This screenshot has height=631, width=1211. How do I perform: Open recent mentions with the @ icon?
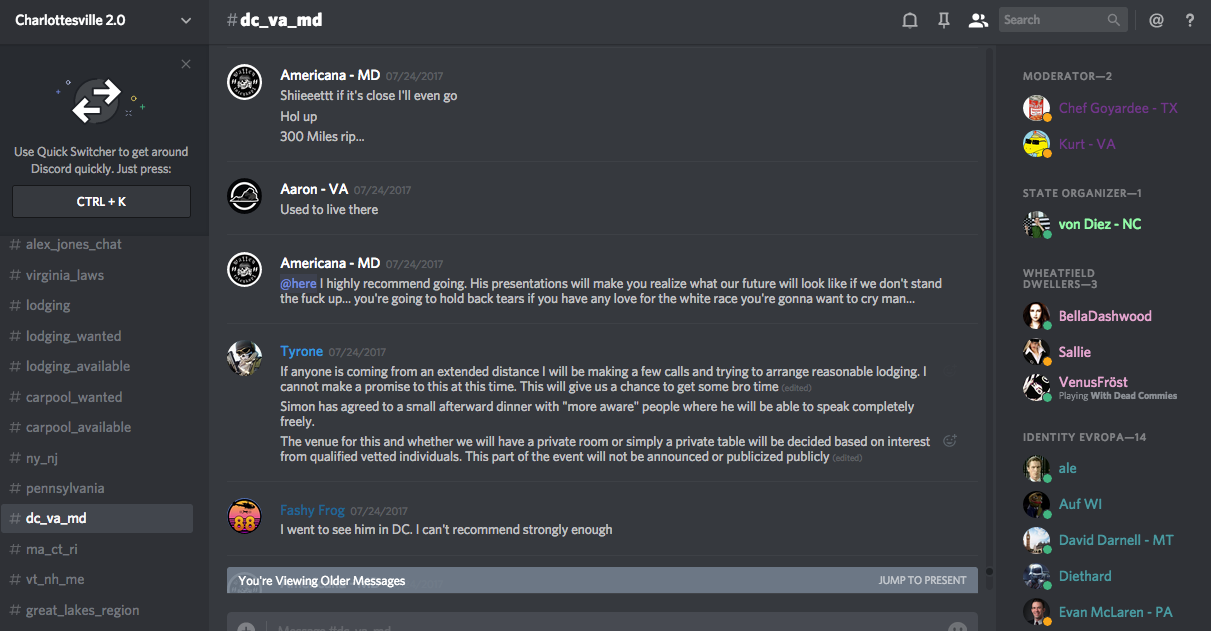coord(1156,20)
